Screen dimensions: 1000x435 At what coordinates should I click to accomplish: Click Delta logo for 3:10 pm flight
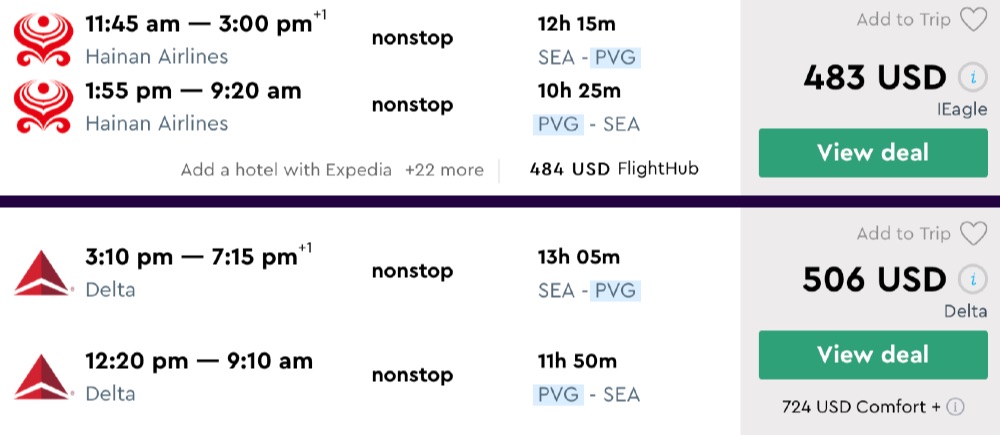[44, 273]
